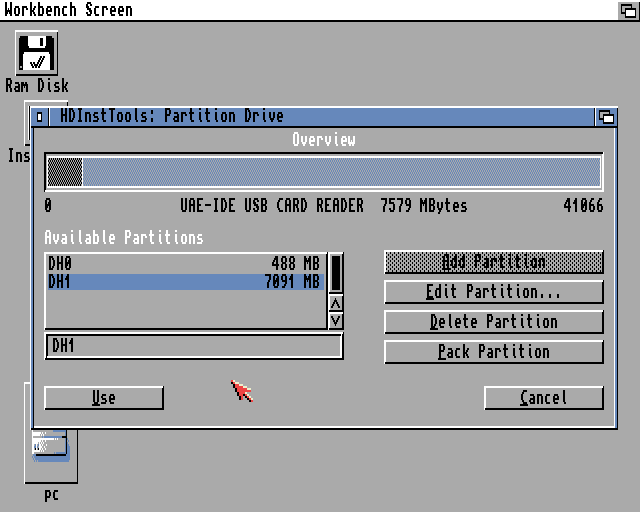Screen dimensions: 640x512
Task: Click the HDInstTools window depth gadget
Action: point(606,116)
